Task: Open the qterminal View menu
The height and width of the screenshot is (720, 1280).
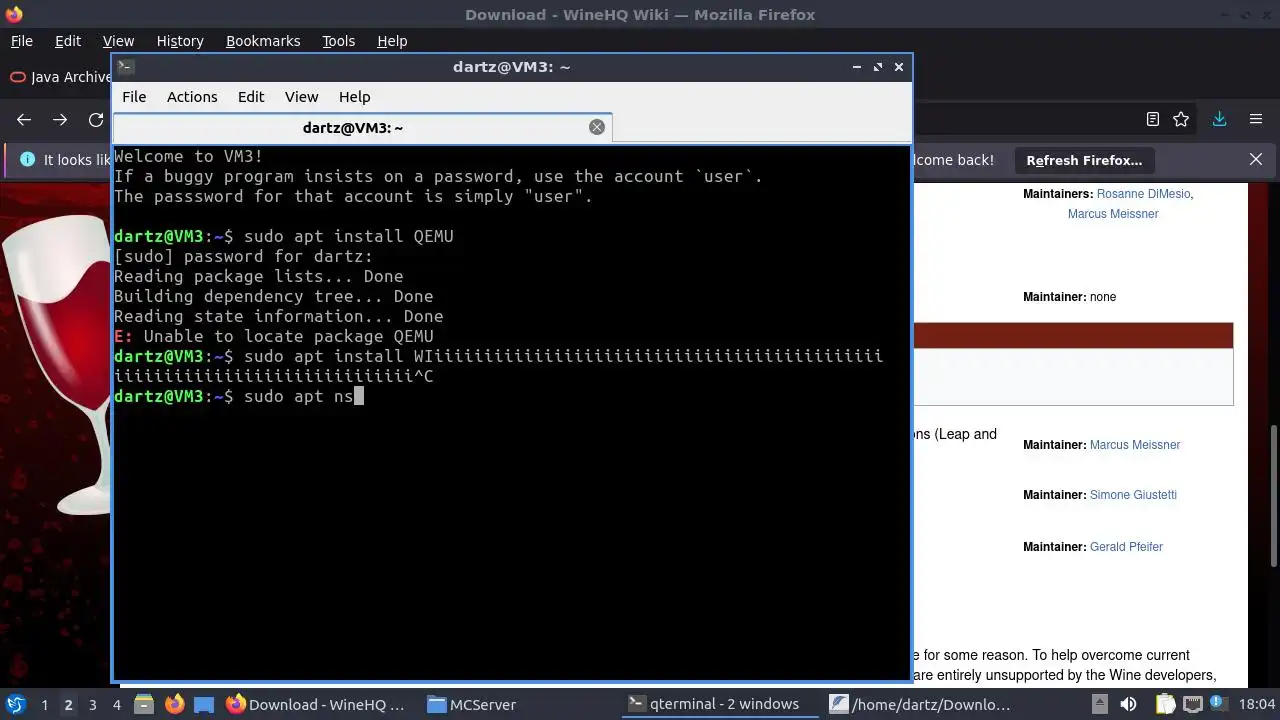Action: coord(301,97)
